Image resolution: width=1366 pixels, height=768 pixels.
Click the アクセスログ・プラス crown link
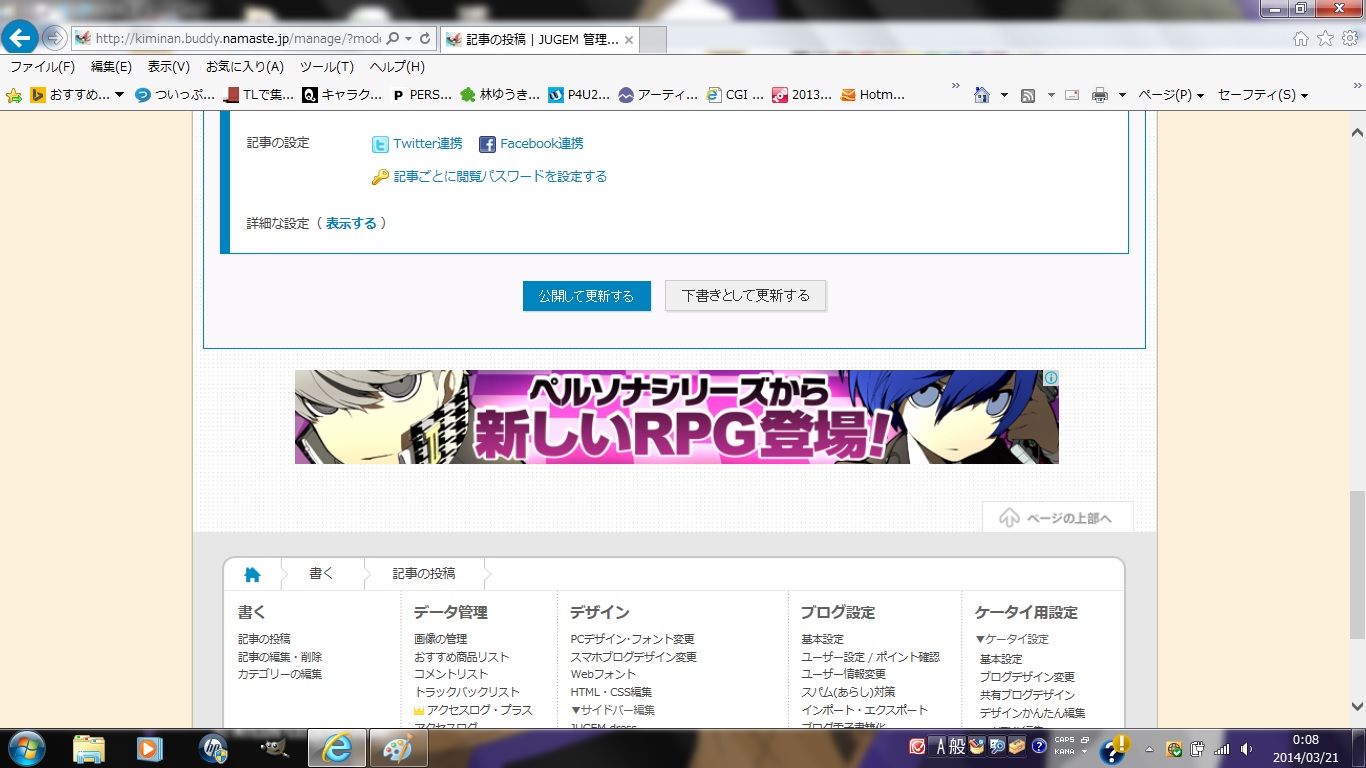pyautogui.click(x=473, y=710)
